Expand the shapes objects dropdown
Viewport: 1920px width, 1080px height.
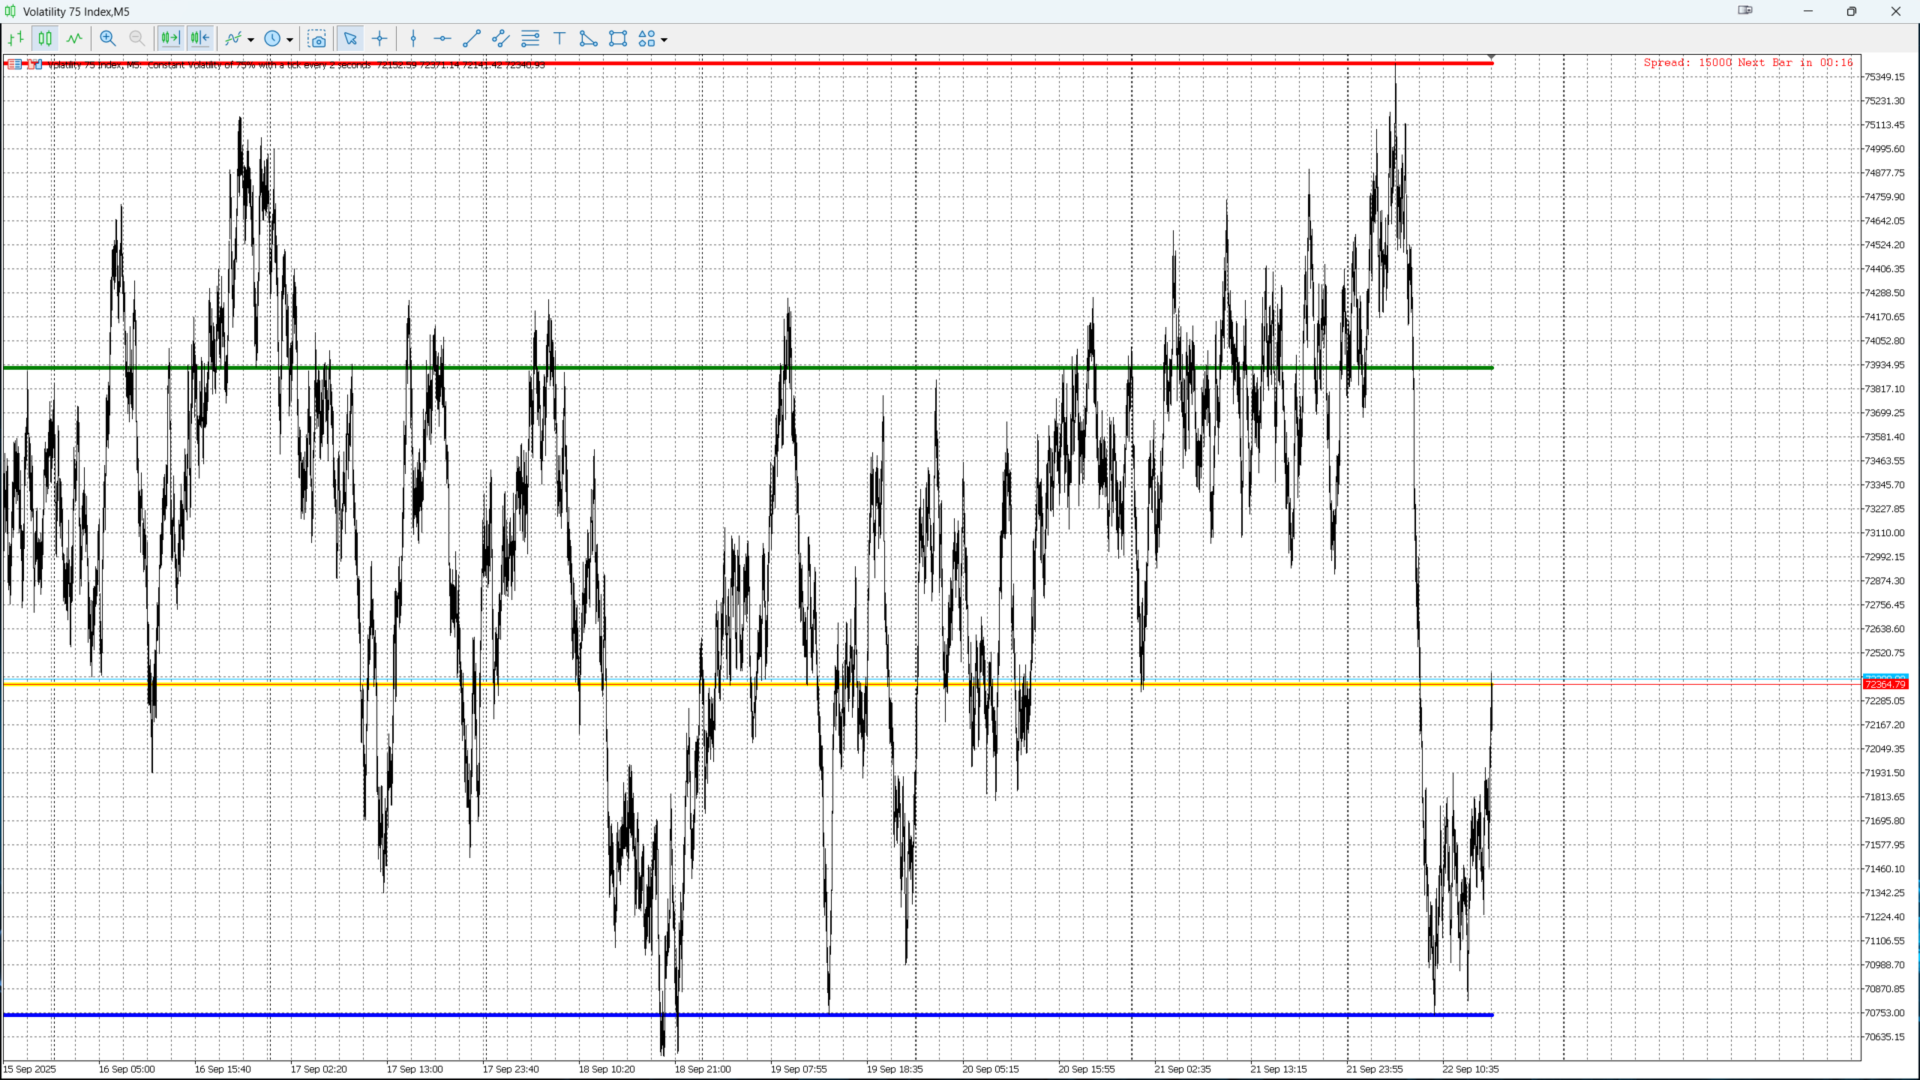[x=664, y=40]
